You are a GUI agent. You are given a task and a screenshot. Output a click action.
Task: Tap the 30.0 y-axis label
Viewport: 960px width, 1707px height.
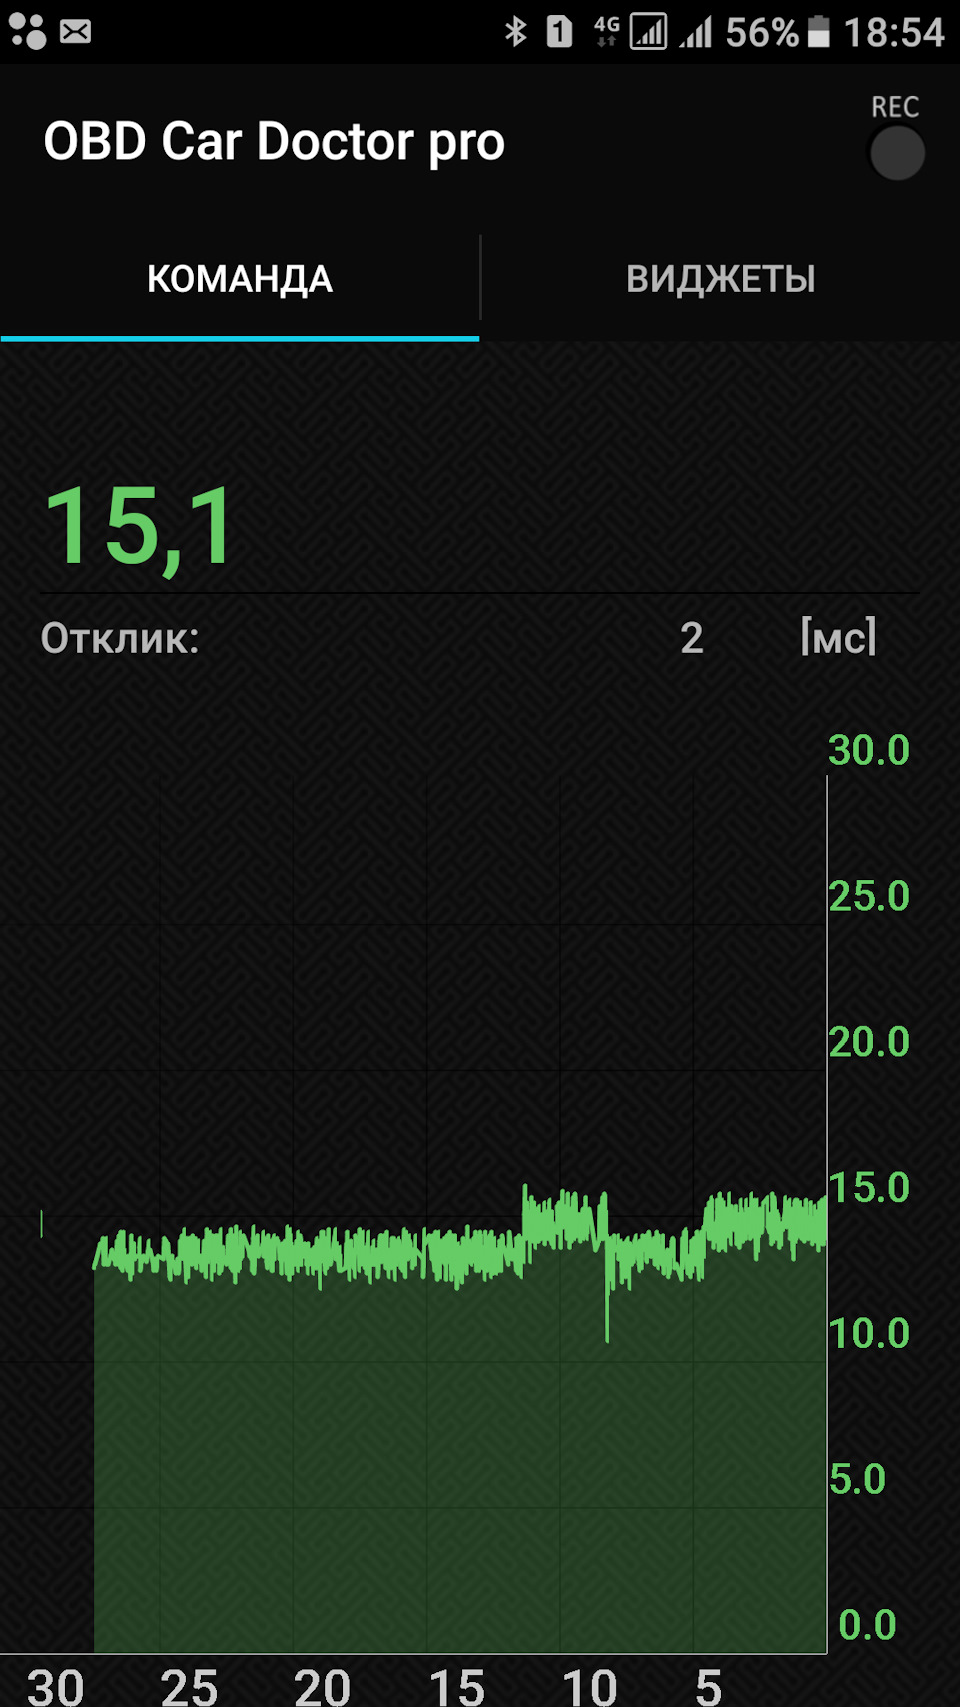869,750
